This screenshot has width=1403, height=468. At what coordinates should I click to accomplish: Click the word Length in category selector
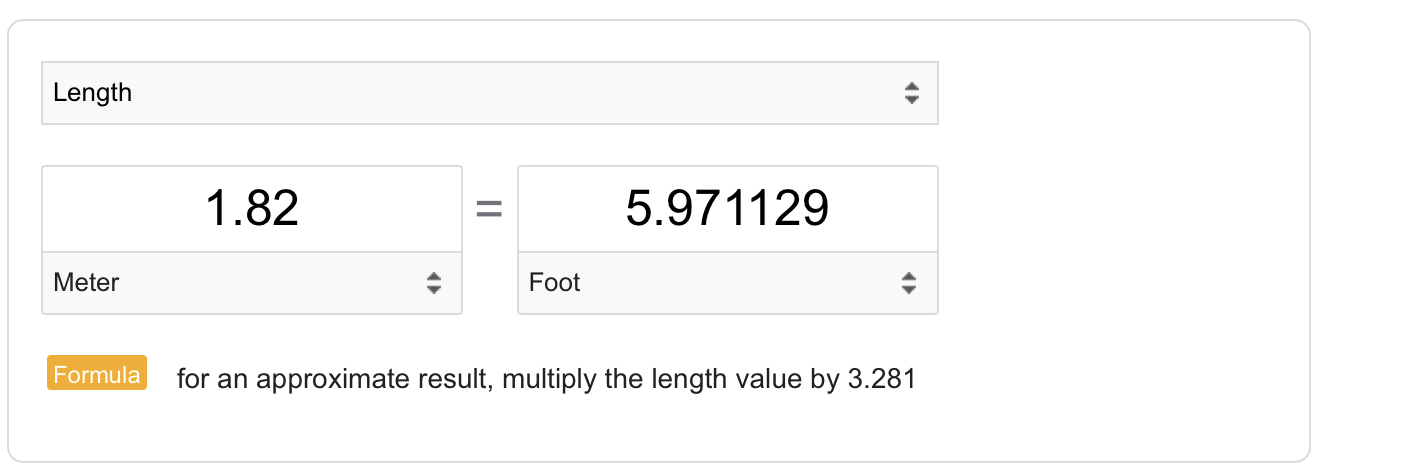pyautogui.click(x=93, y=93)
